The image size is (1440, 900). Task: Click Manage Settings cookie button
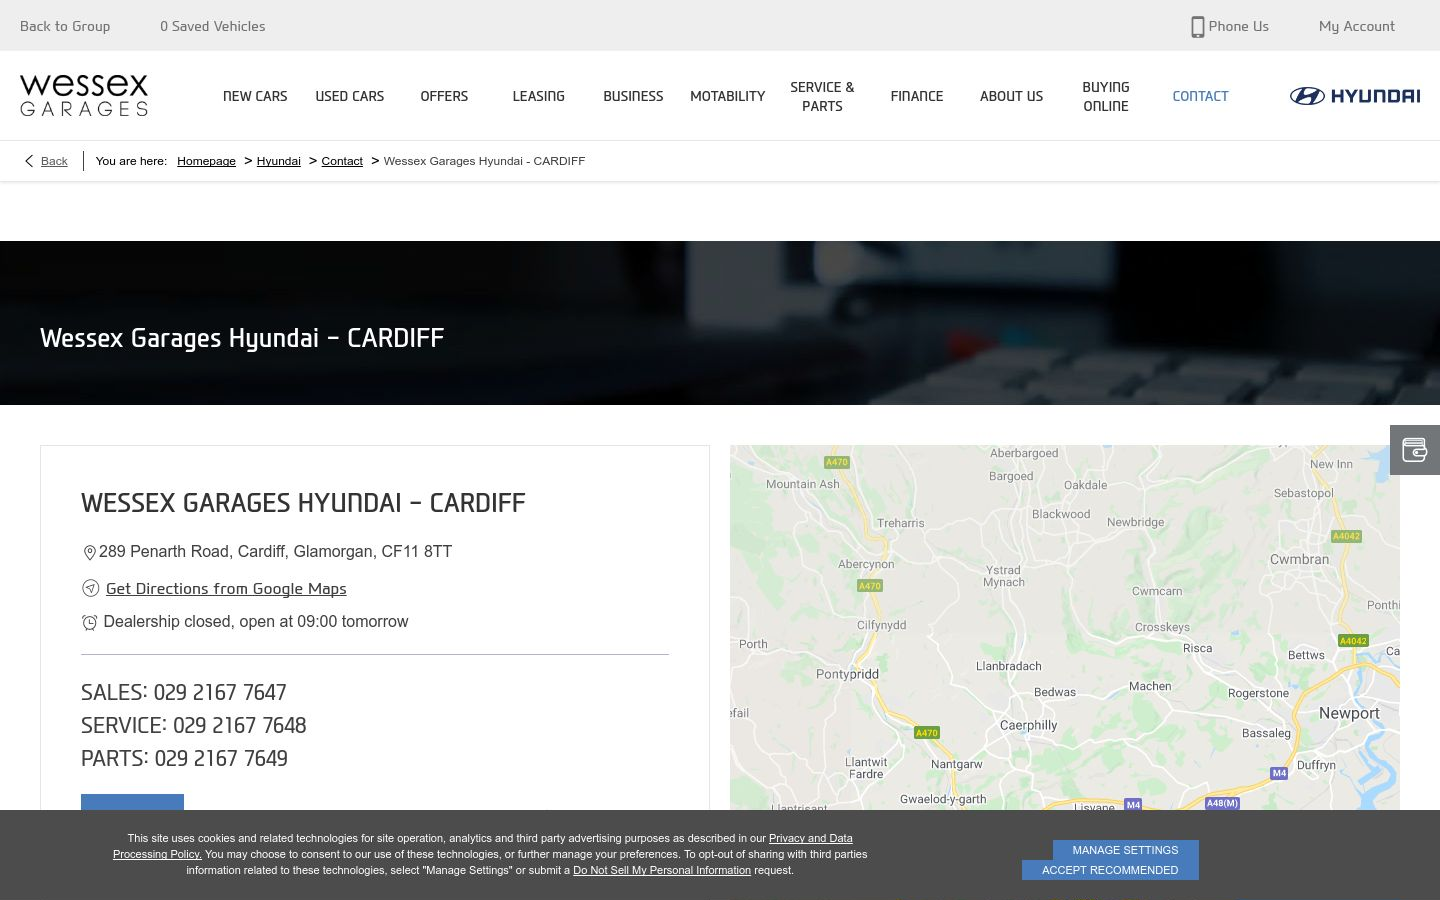pyautogui.click(x=1125, y=850)
